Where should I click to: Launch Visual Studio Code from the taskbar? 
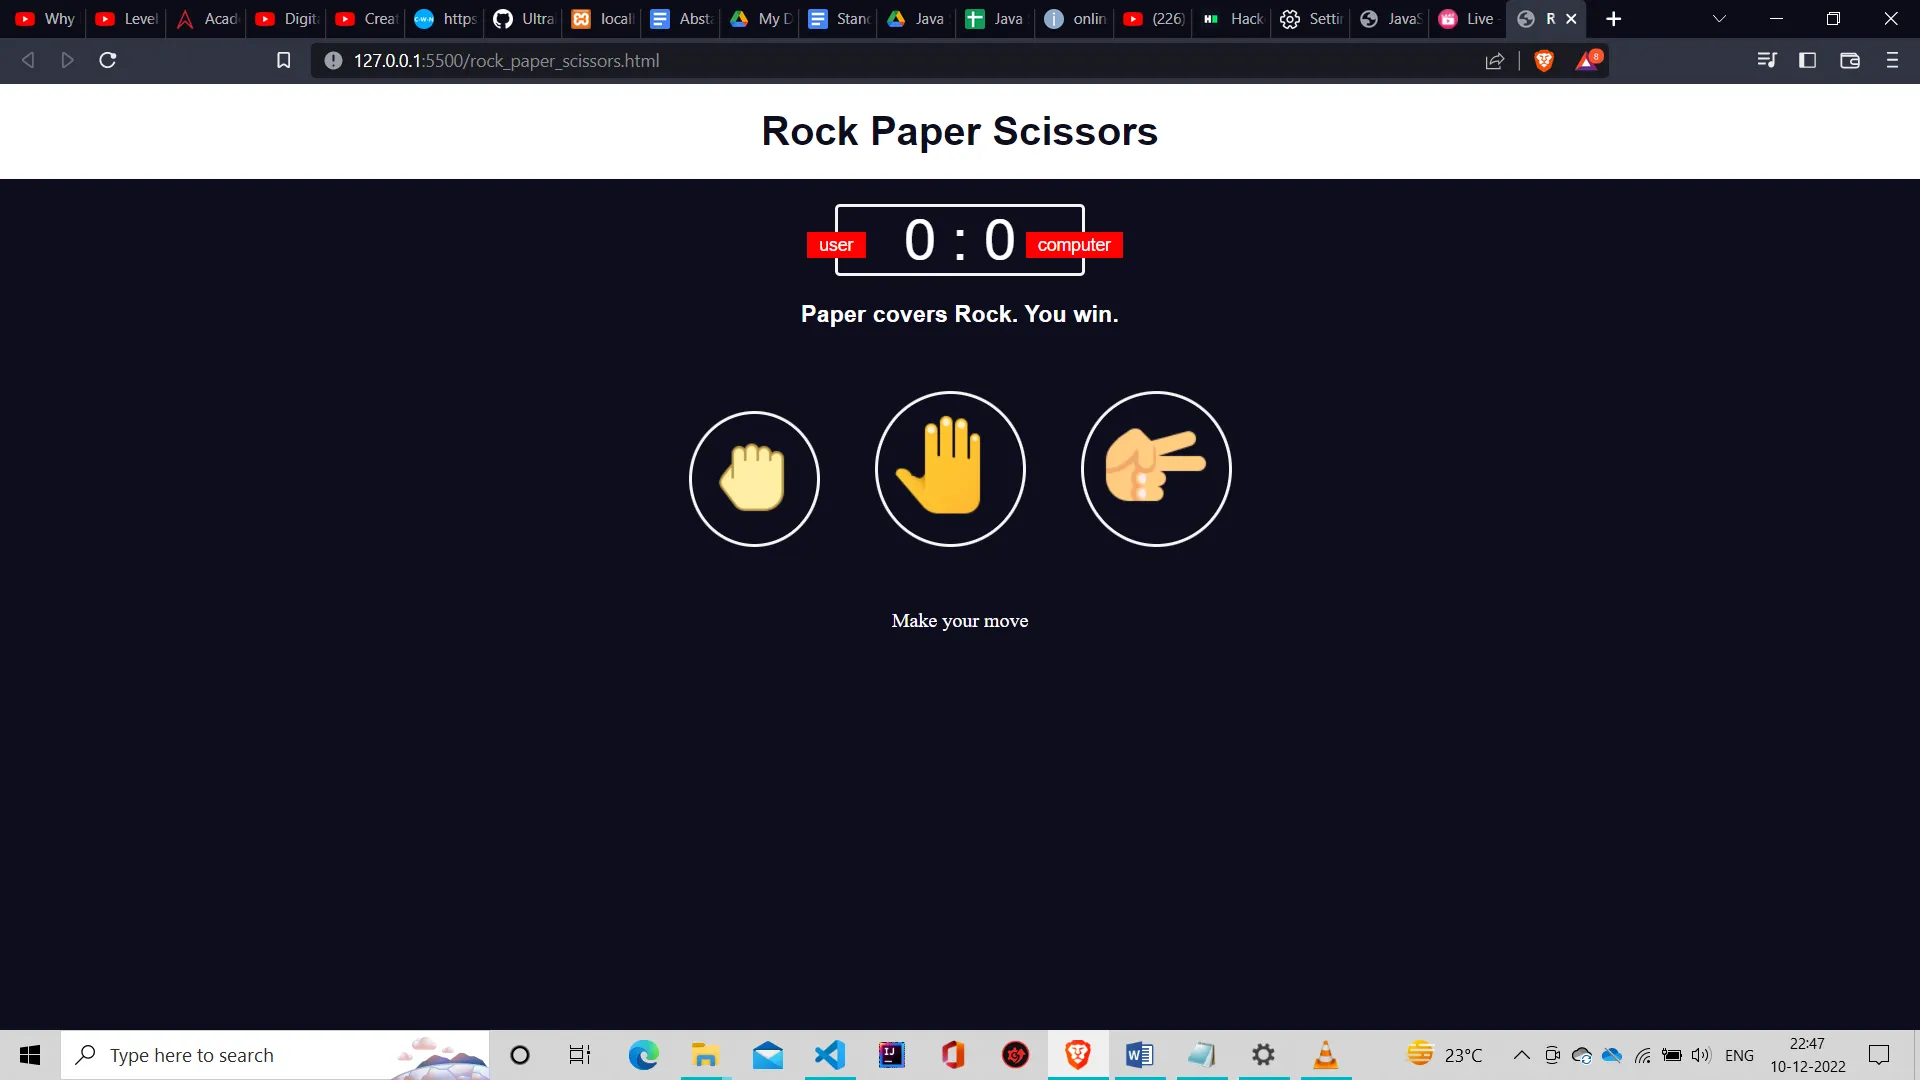[829, 1055]
